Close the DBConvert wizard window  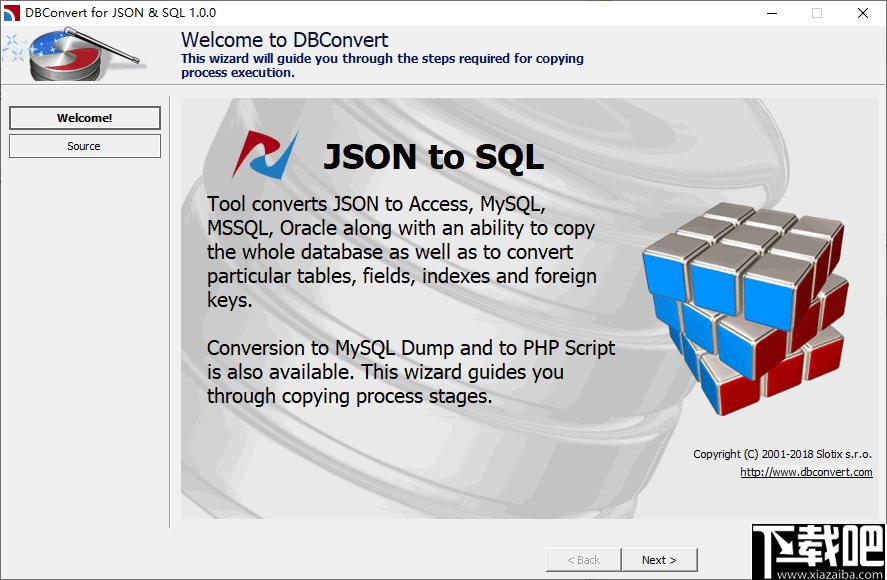(x=863, y=13)
